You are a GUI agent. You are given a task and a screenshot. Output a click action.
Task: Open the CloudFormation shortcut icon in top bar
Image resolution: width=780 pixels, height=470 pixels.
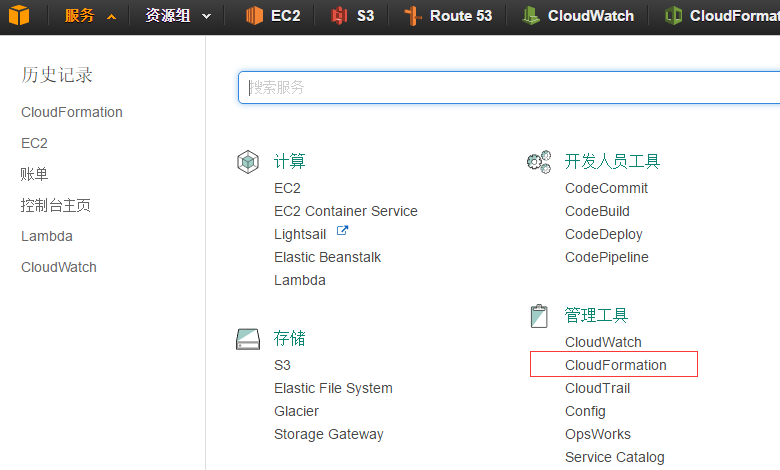[674, 16]
